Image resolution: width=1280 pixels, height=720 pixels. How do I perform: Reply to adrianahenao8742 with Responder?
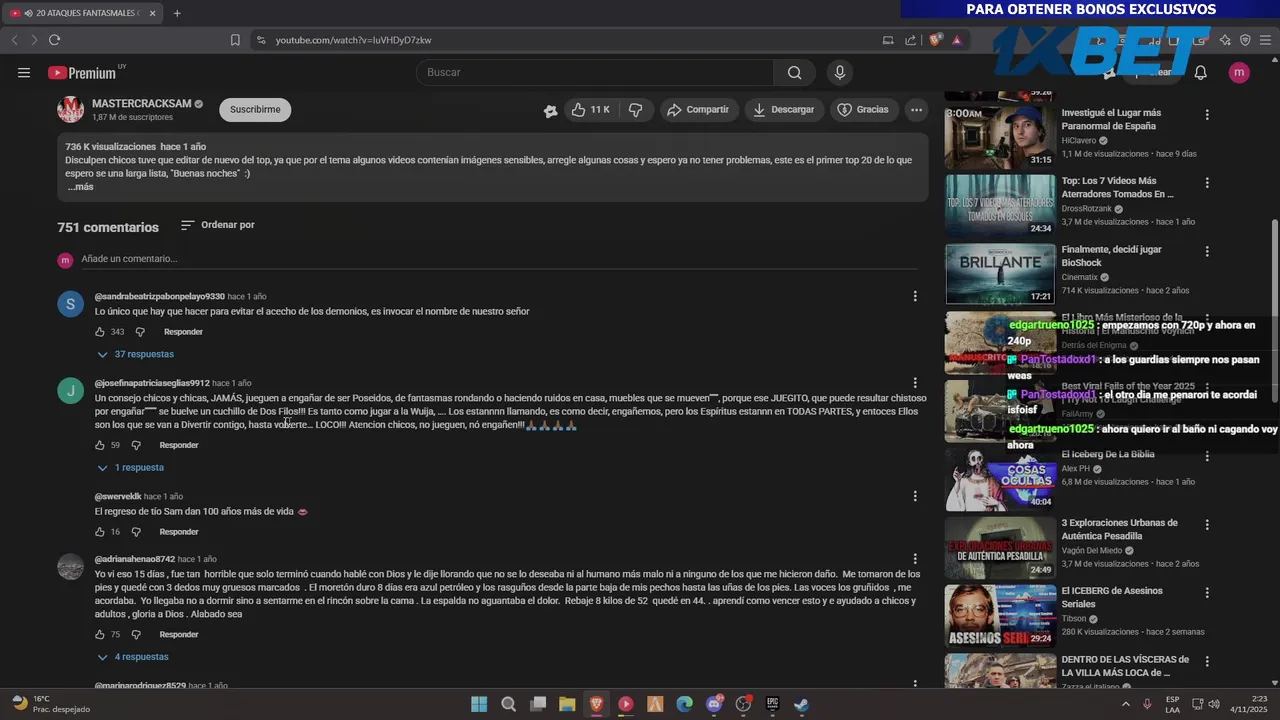click(x=179, y=635)
